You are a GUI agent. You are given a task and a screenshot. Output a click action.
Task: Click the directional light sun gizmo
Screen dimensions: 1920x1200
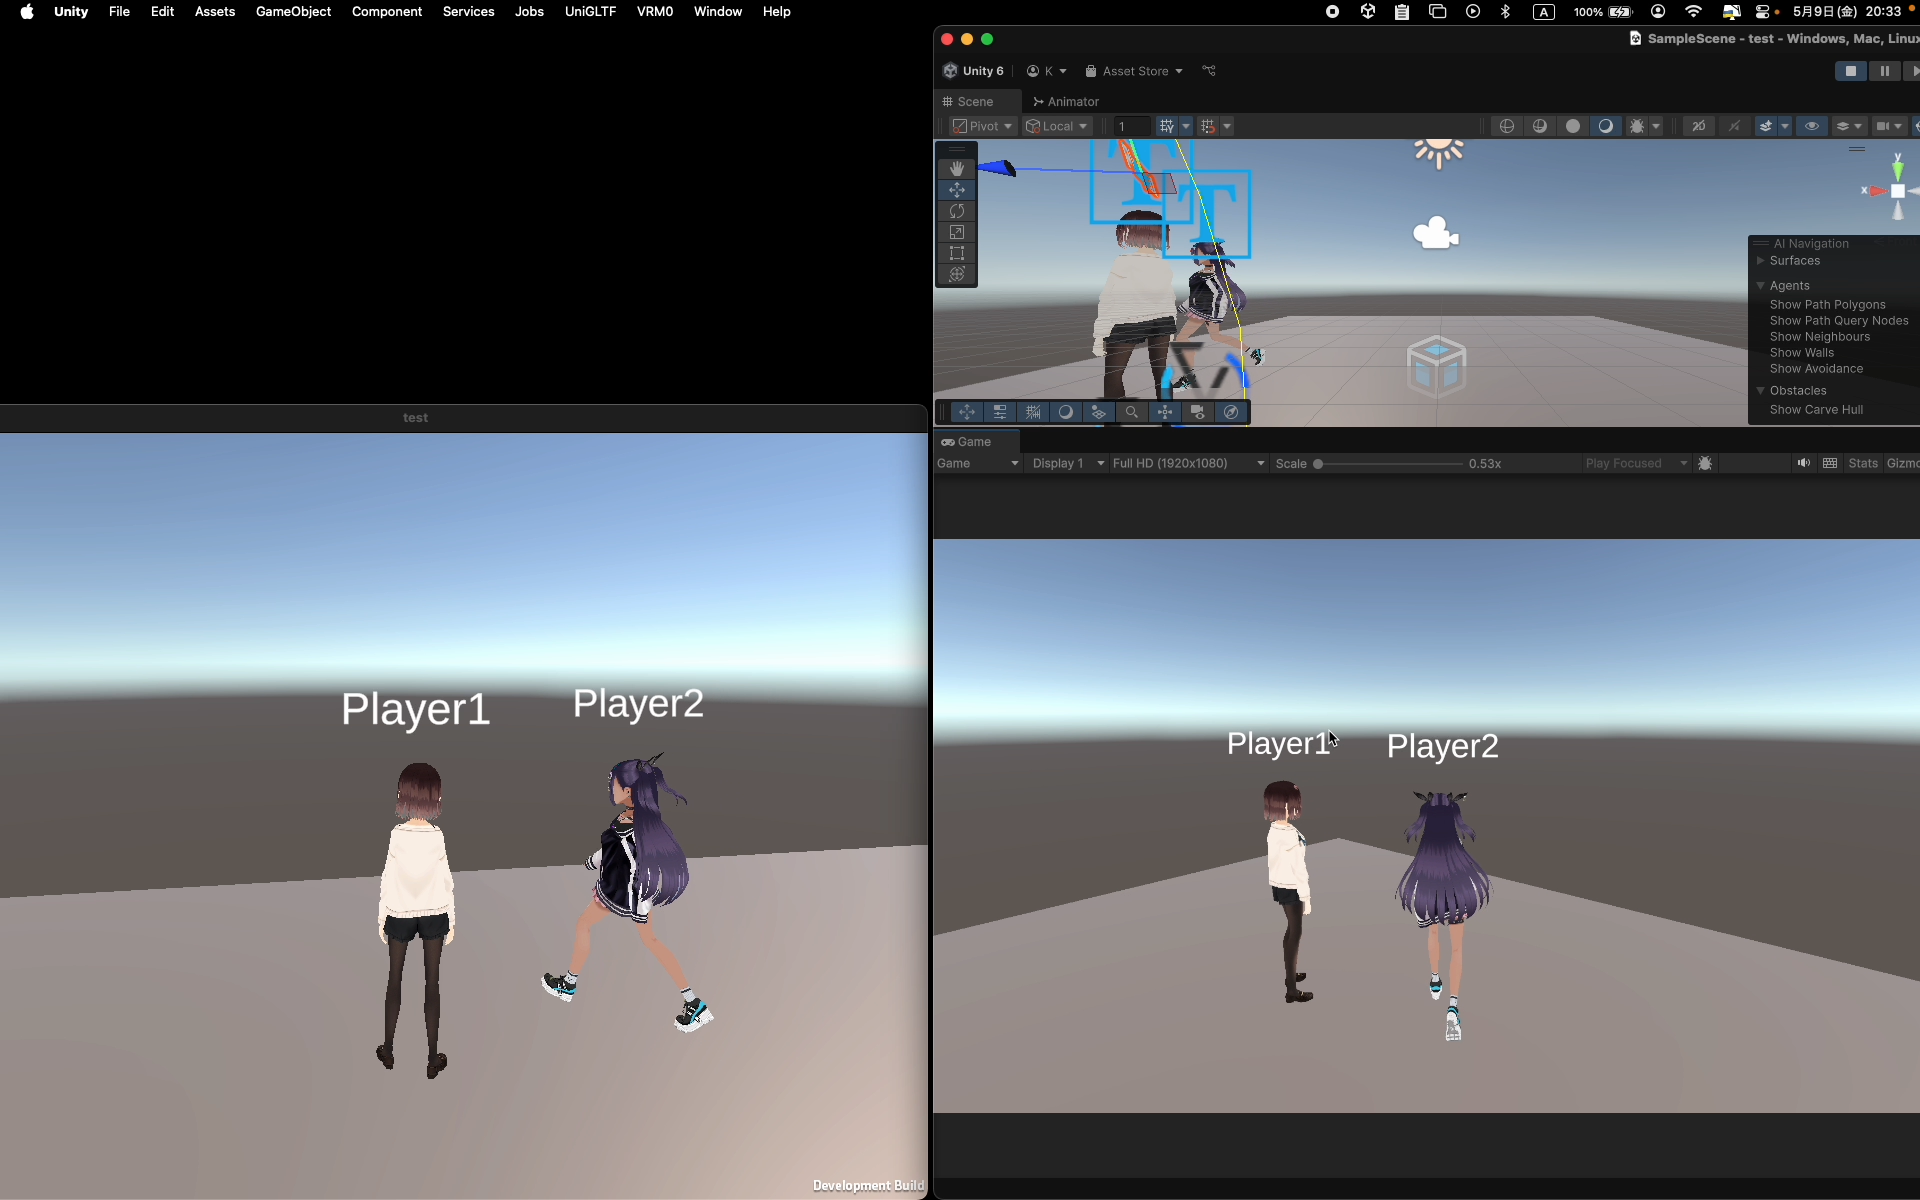1439,152
